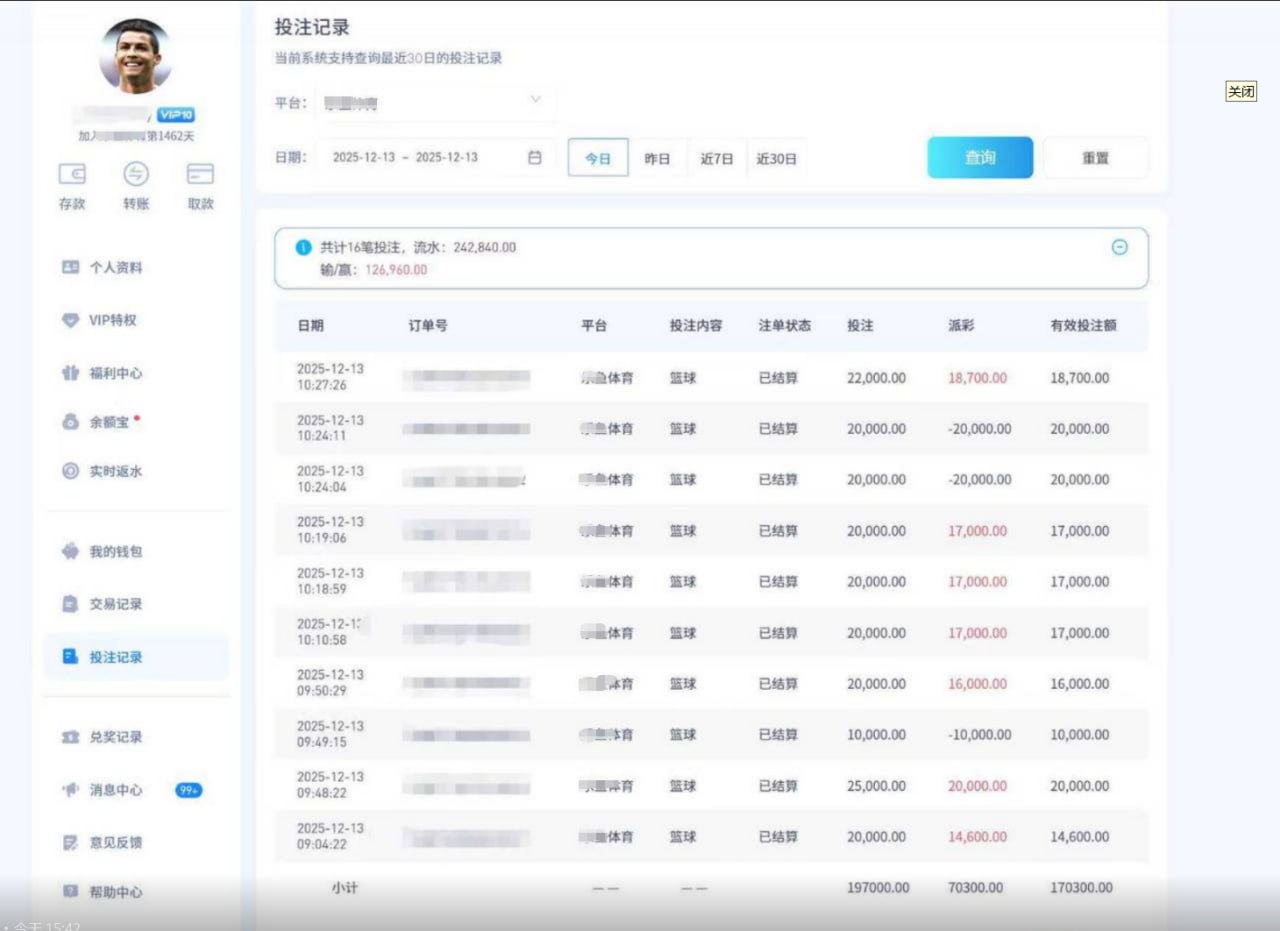The height and width of the screenshot is (931, 1280).
Task: Expand the 平台 platform dropdown
Action: (x=435, y=101)
